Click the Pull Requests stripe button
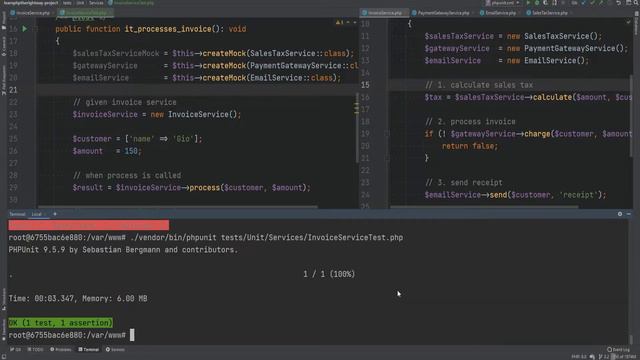Screen dimensions: 640x360 click(x=4, y=81)
